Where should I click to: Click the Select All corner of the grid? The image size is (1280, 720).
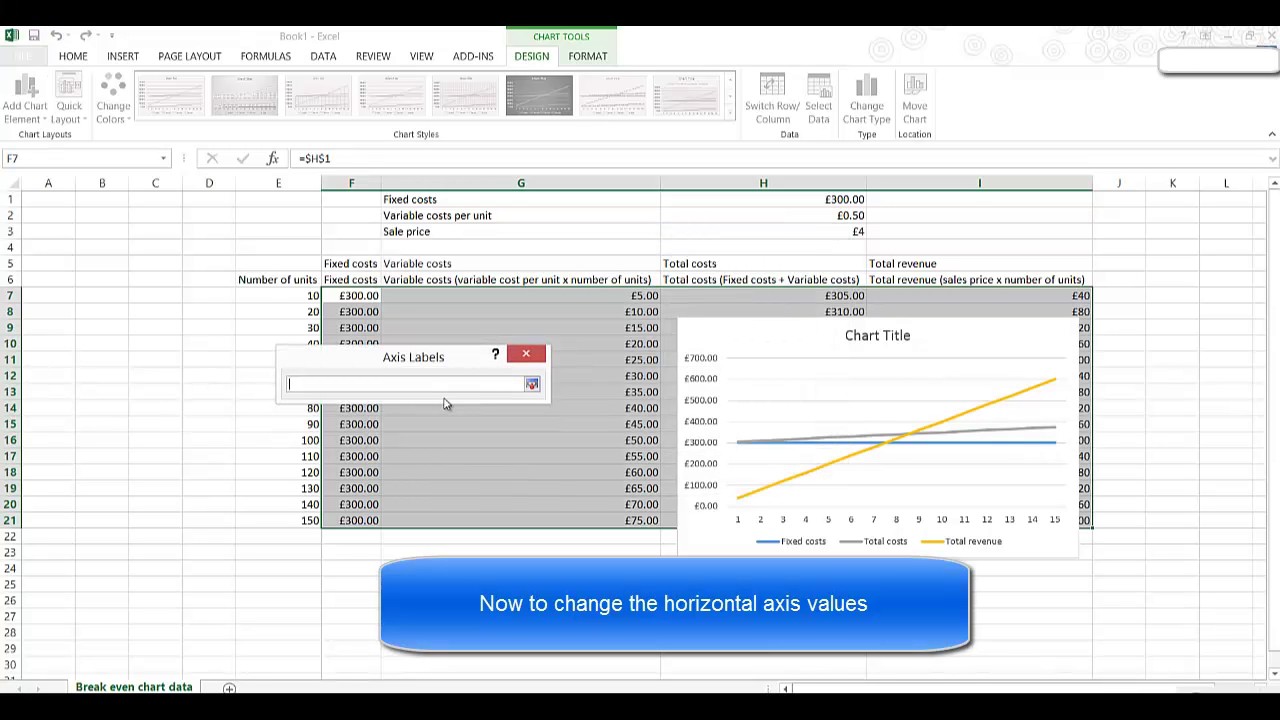pos(10,183)
